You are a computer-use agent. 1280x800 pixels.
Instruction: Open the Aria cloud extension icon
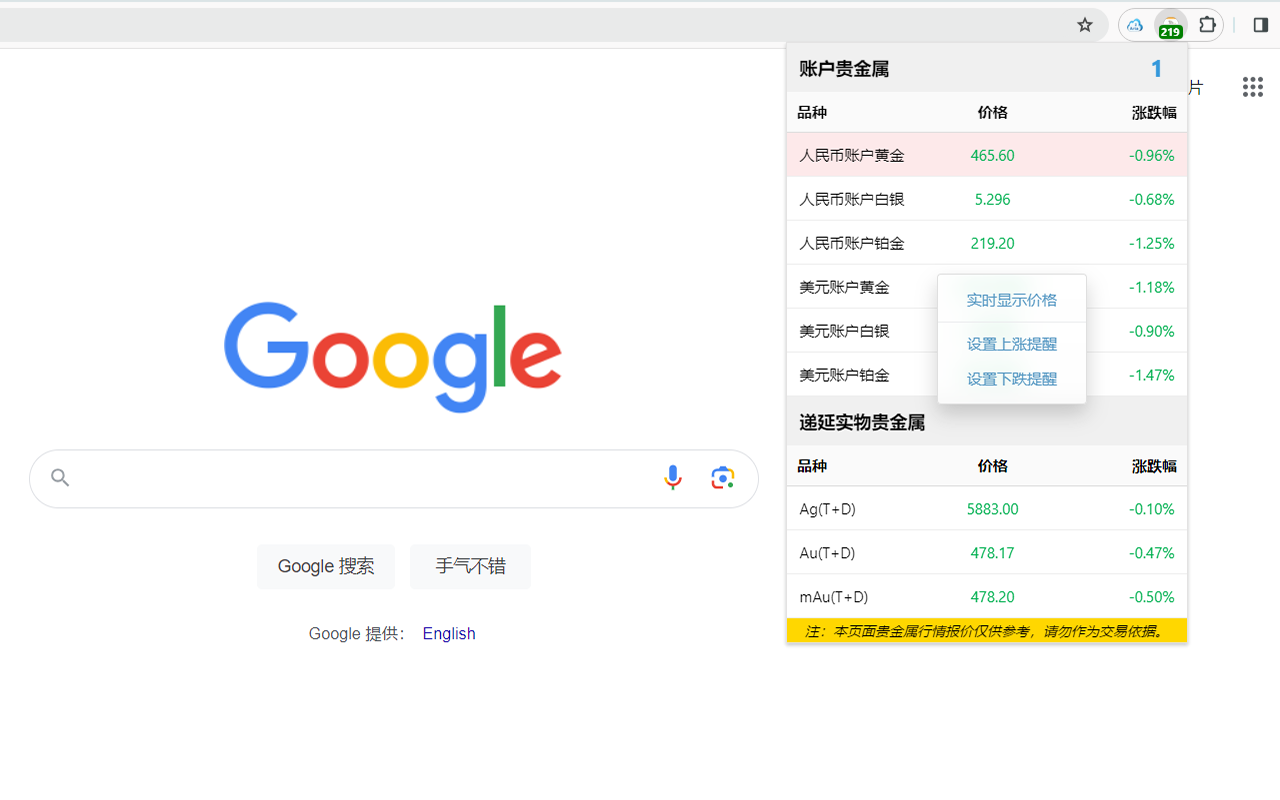1134,24
